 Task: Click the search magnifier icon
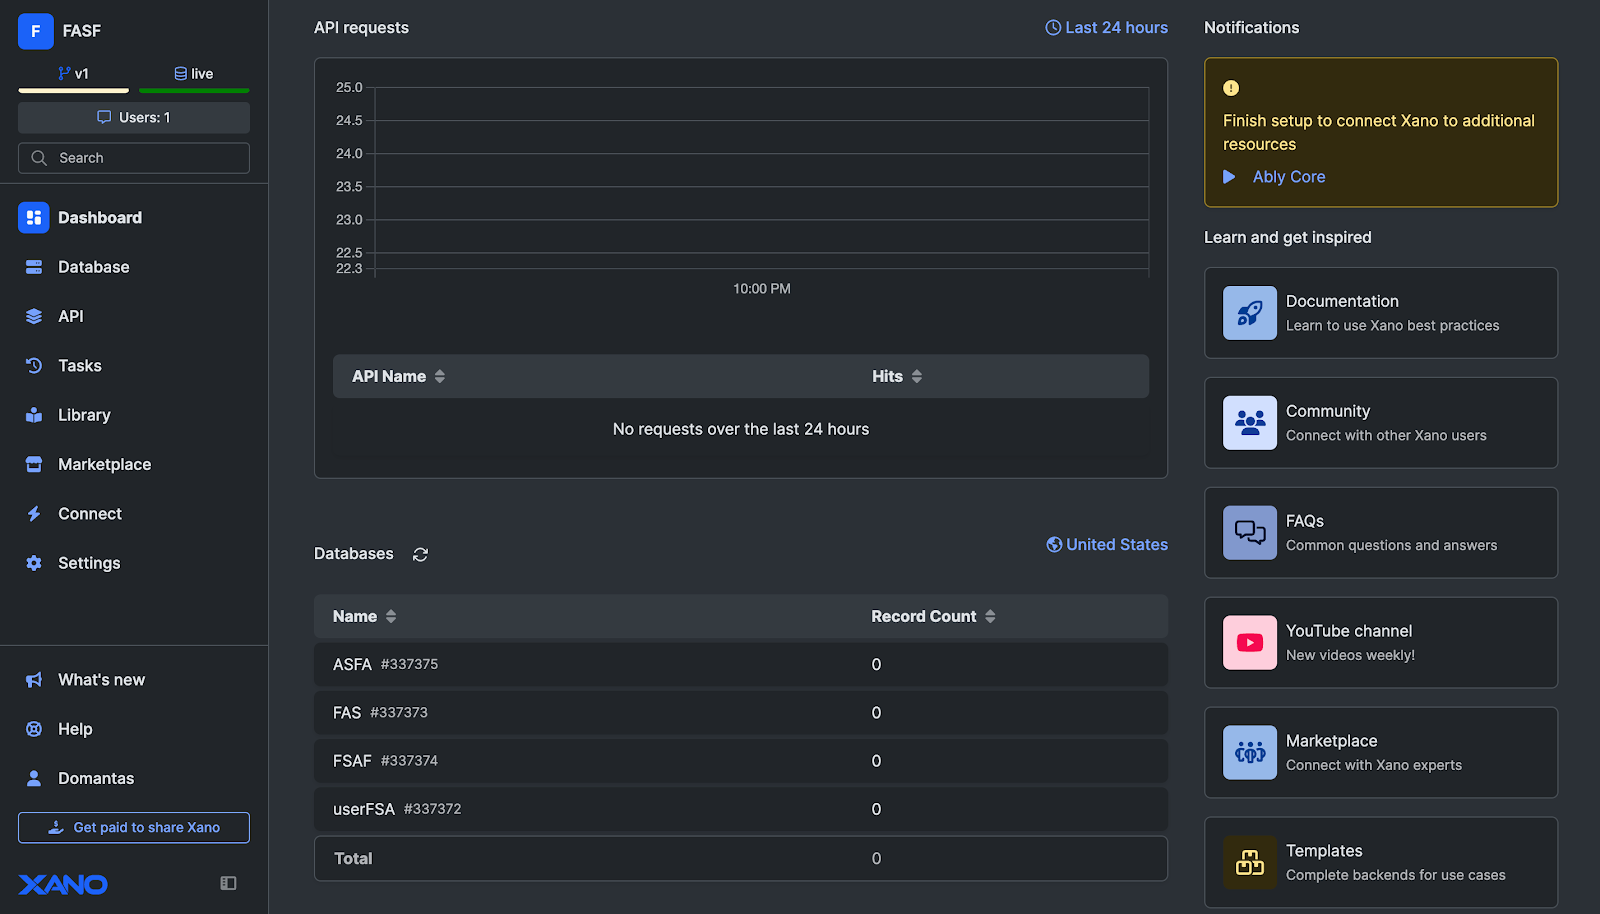click(39, 158)
